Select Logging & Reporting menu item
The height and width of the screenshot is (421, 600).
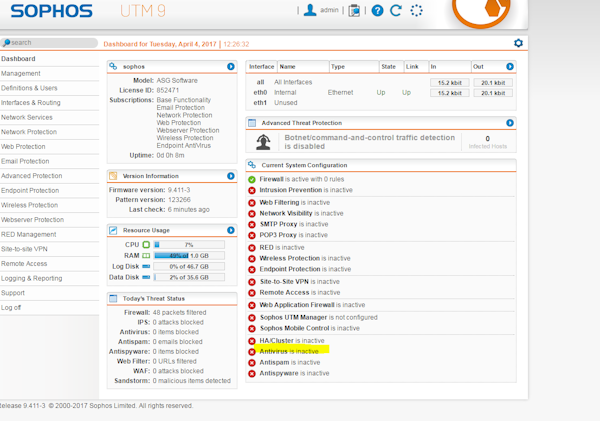point(31,278)
